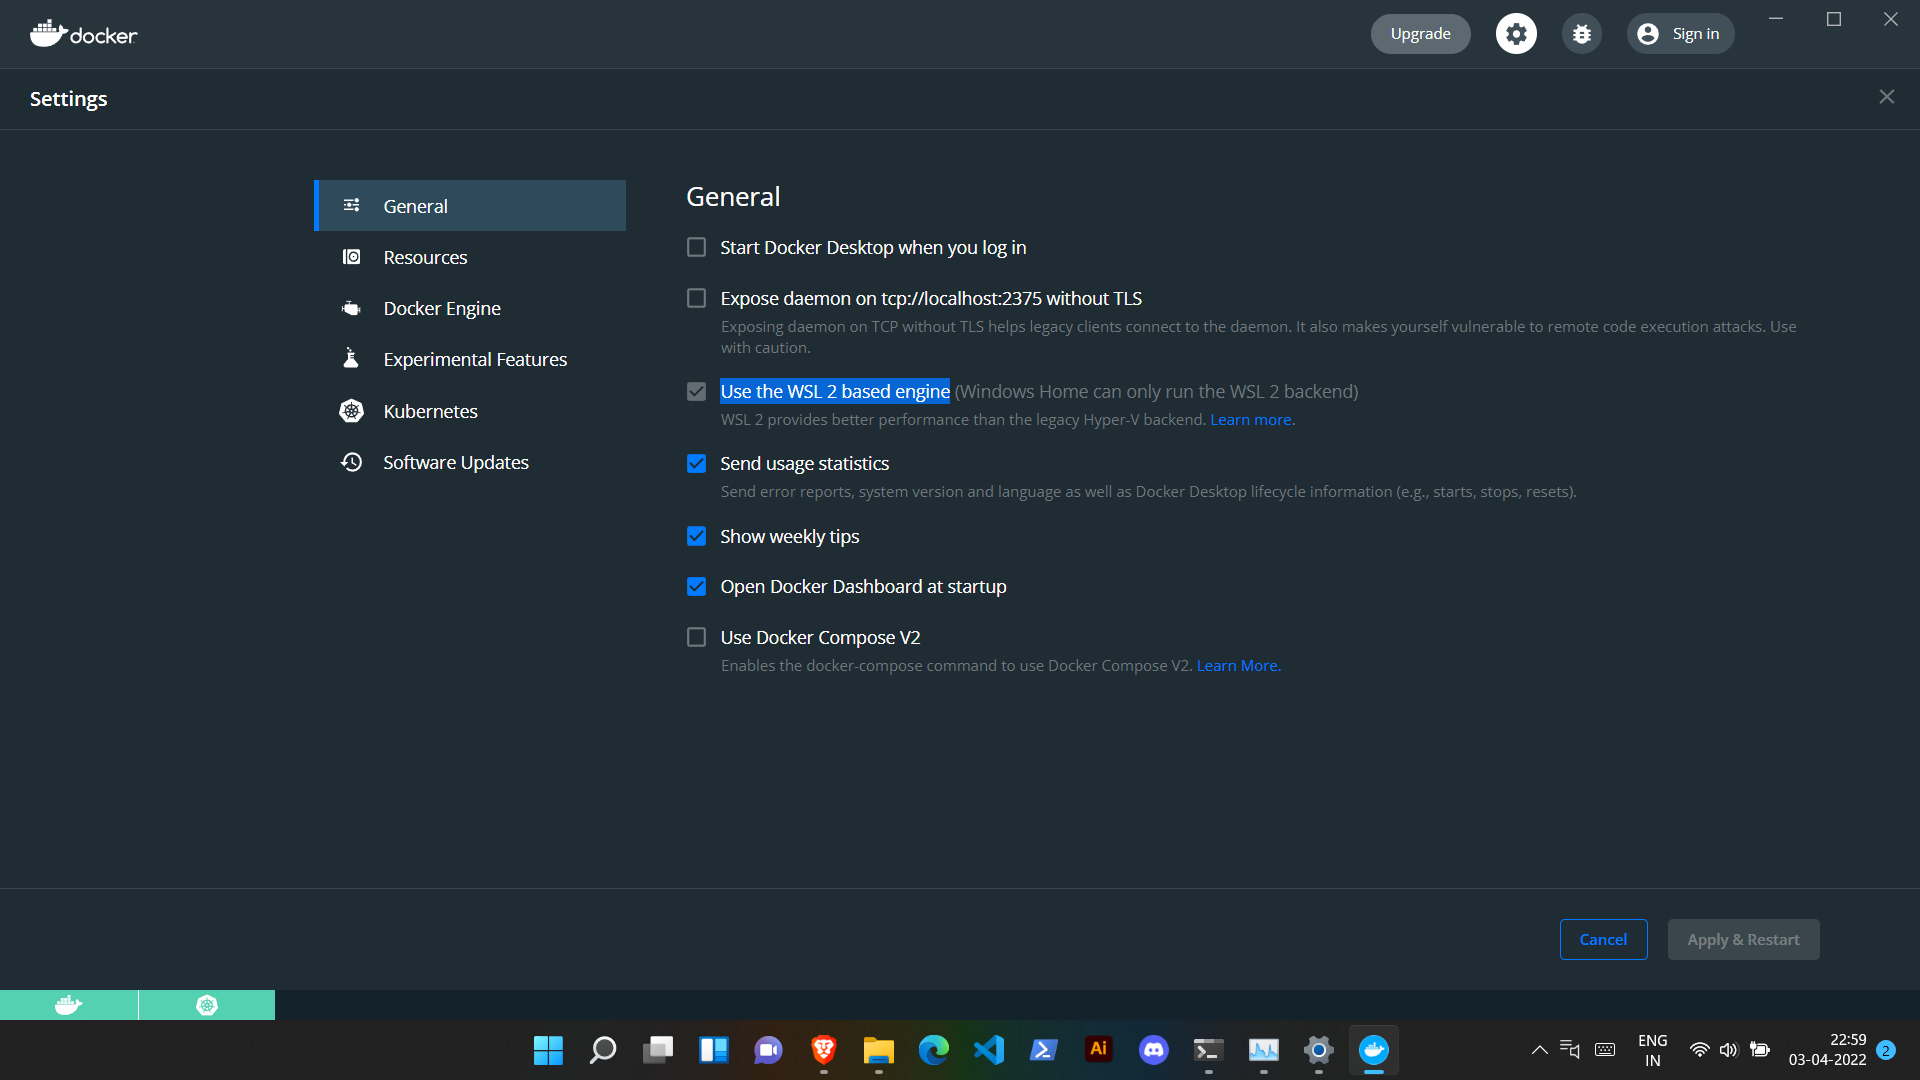The height and width of the screenshot is (1080, 1920).
Task: Uncheck Open Docker Dashboard at startup
Action: point(696,586)
